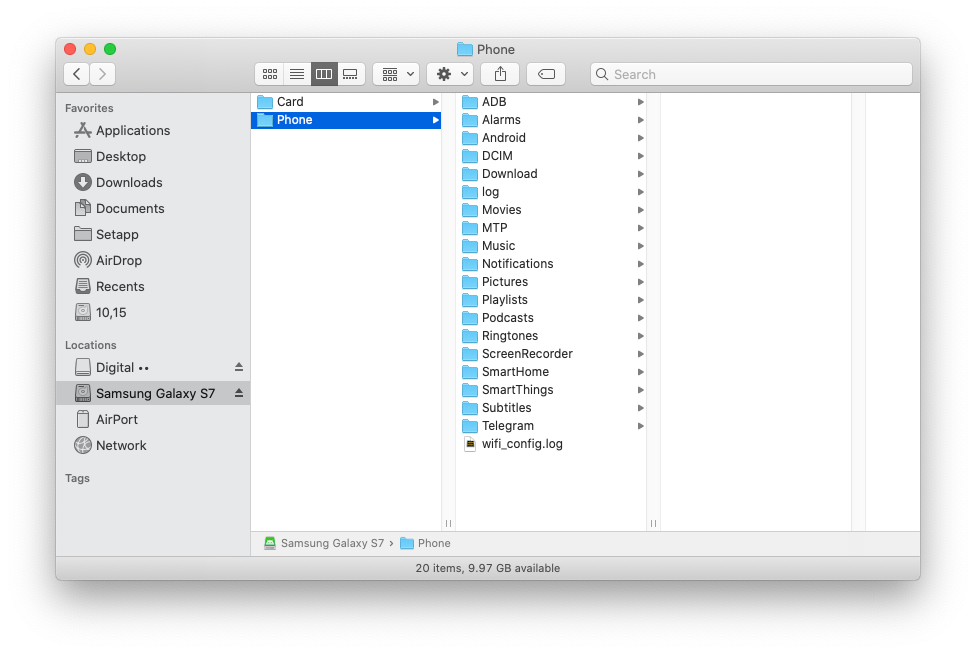Screen dimensions: 976x654
Task: Open the ScreenRecorder folder
Action: (551, 354)
